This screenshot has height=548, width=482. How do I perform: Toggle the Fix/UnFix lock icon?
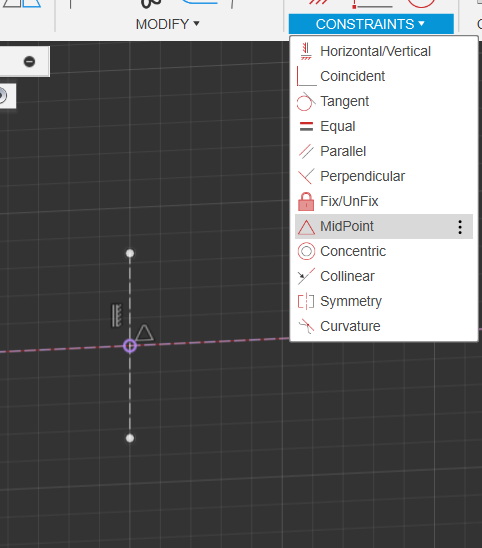click(306, 201)
